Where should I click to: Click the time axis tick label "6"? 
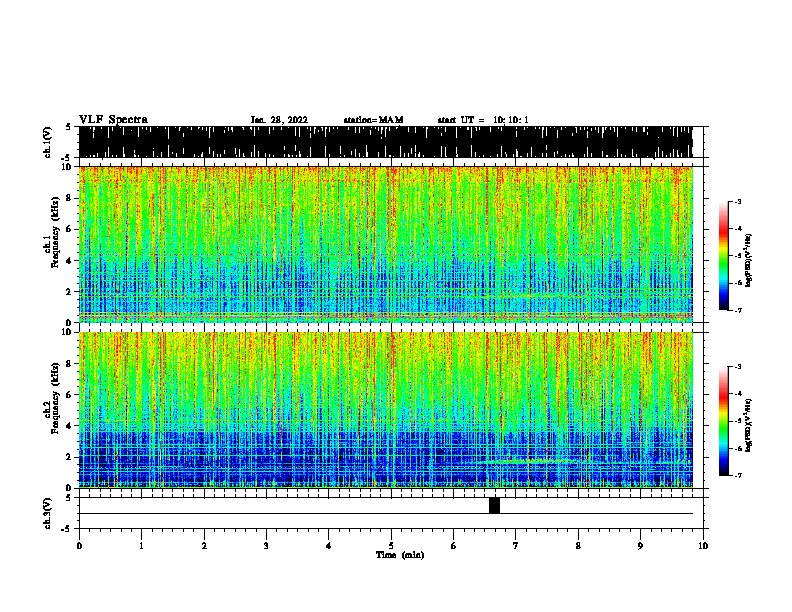coord(453,546)
